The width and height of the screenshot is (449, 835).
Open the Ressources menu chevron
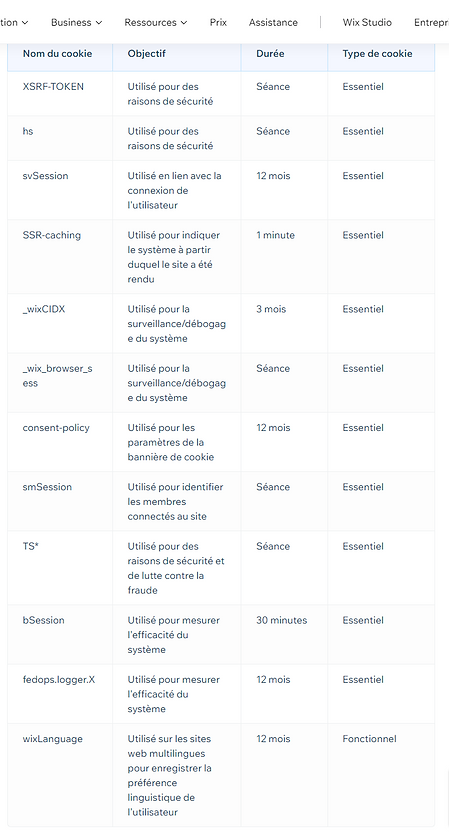click(184, 23)
